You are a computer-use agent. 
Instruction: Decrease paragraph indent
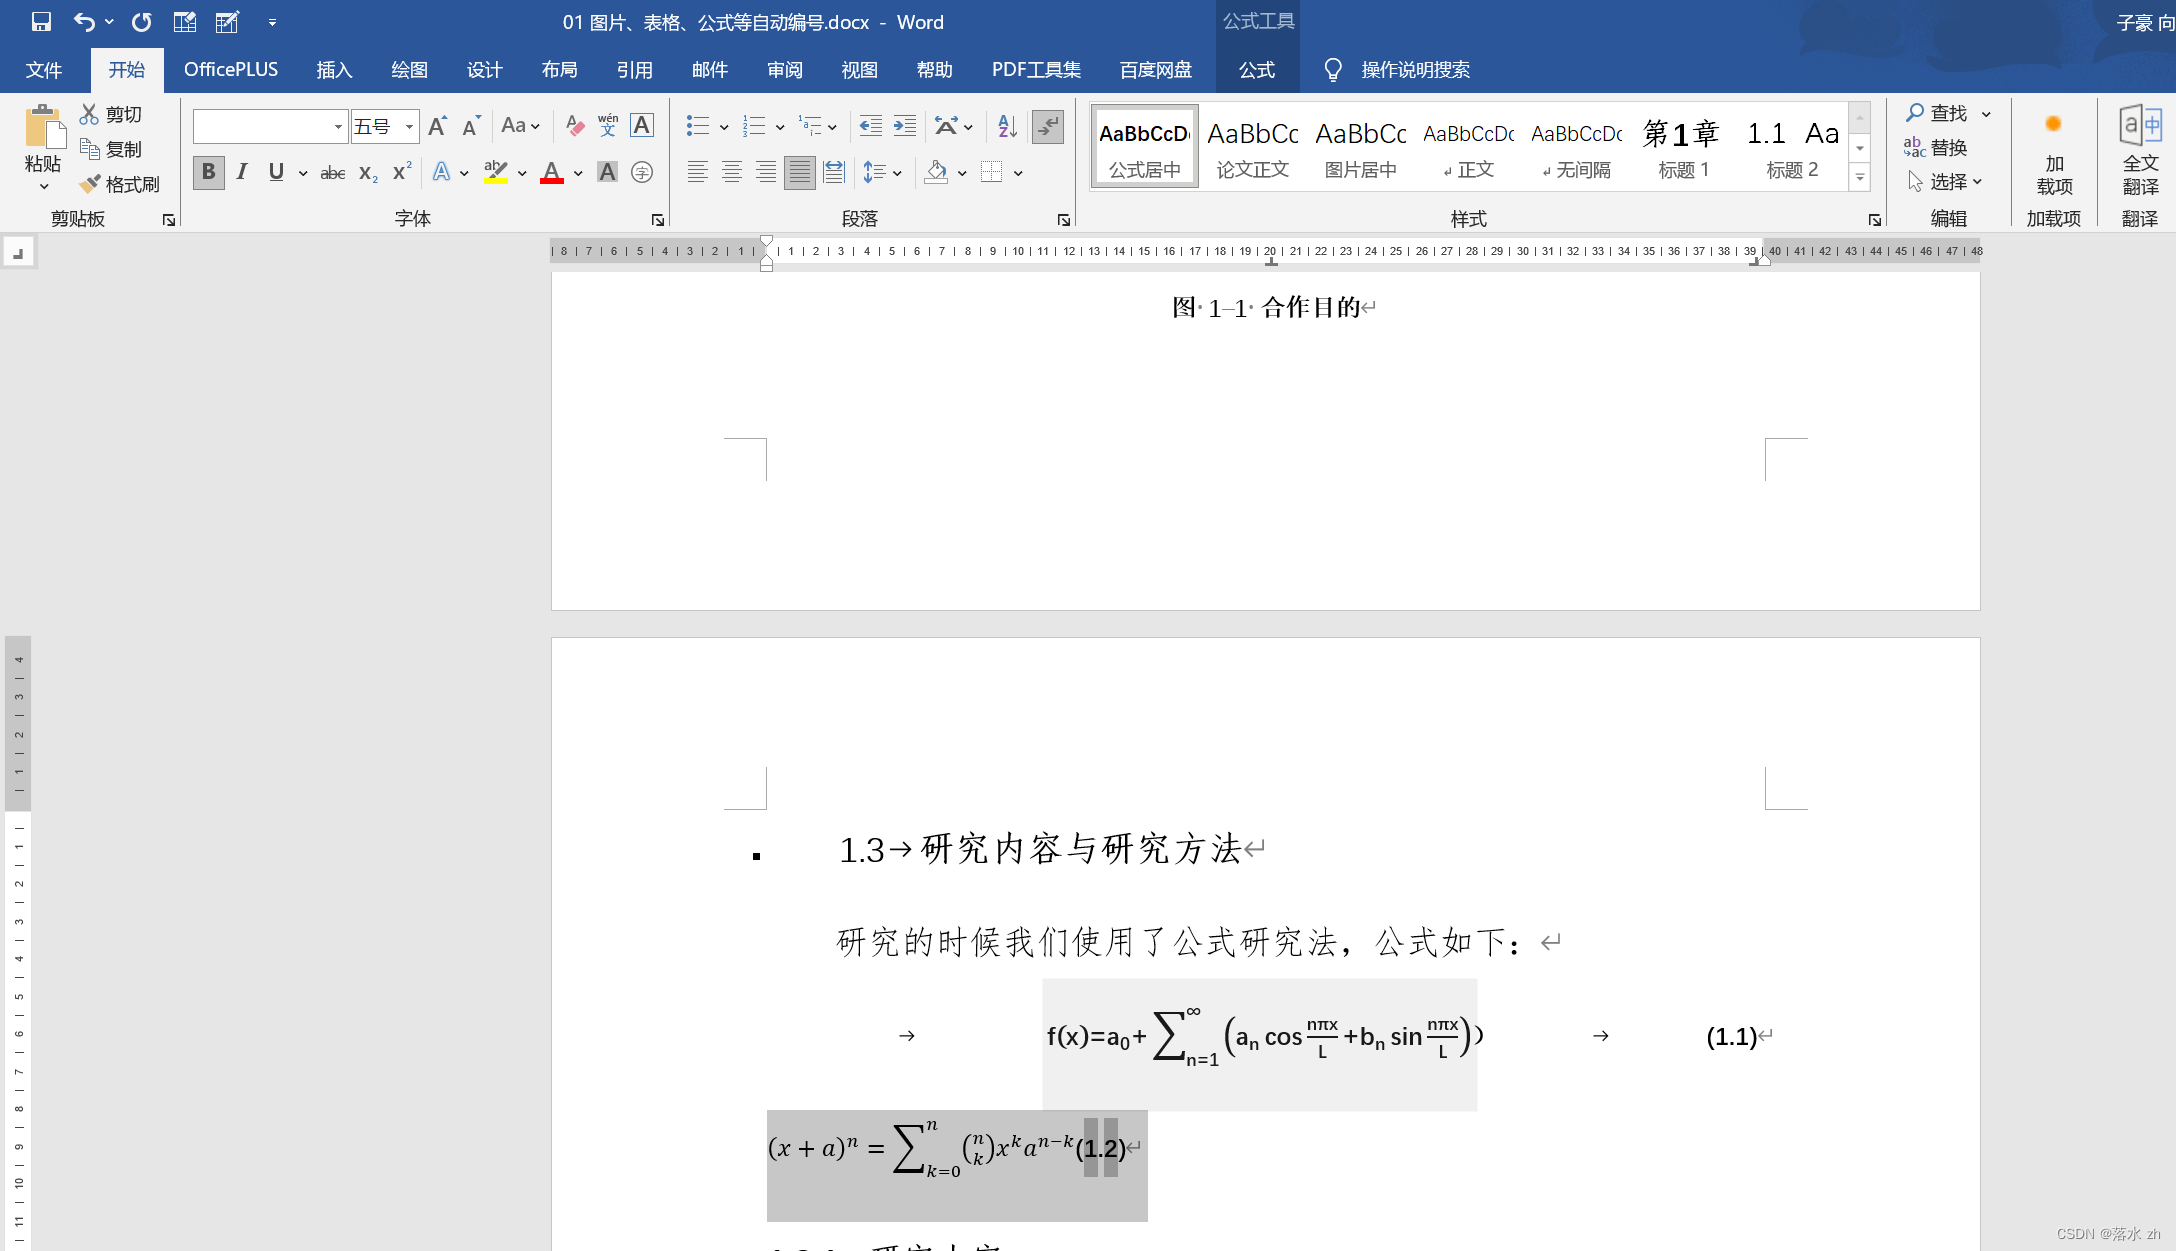pyautogui.click(x=871, y=126)
